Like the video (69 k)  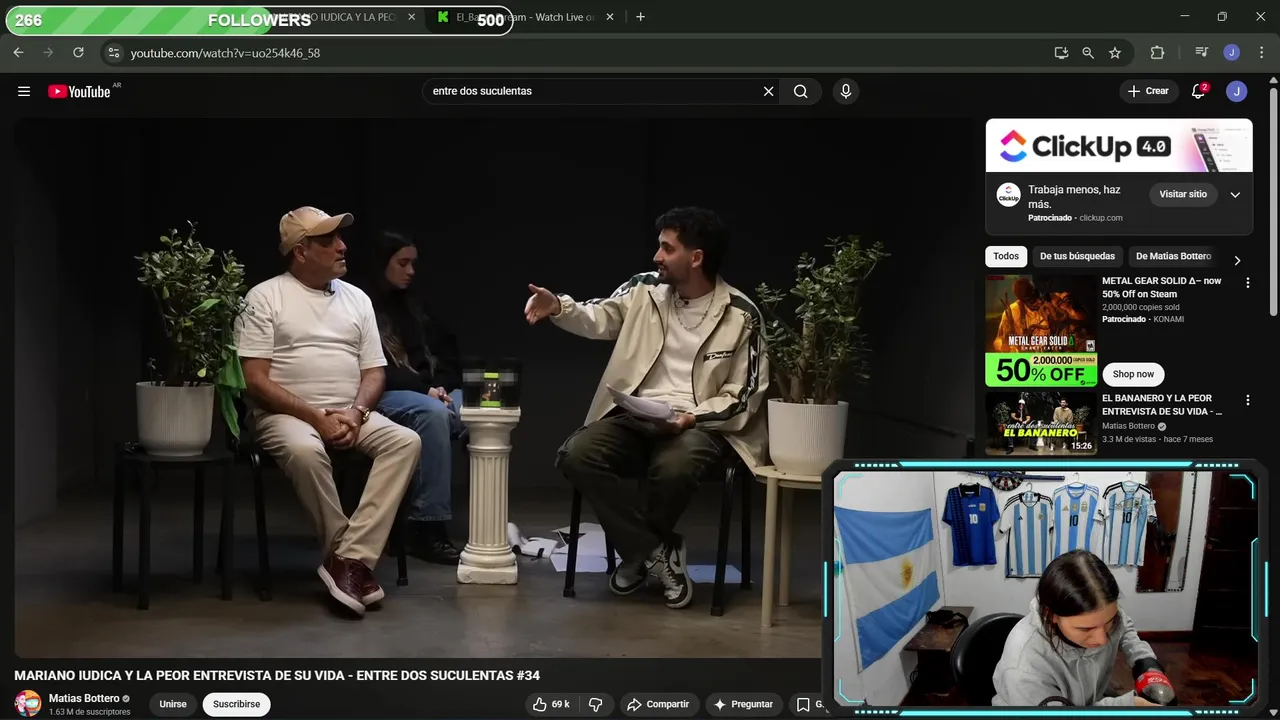point(551,704)
